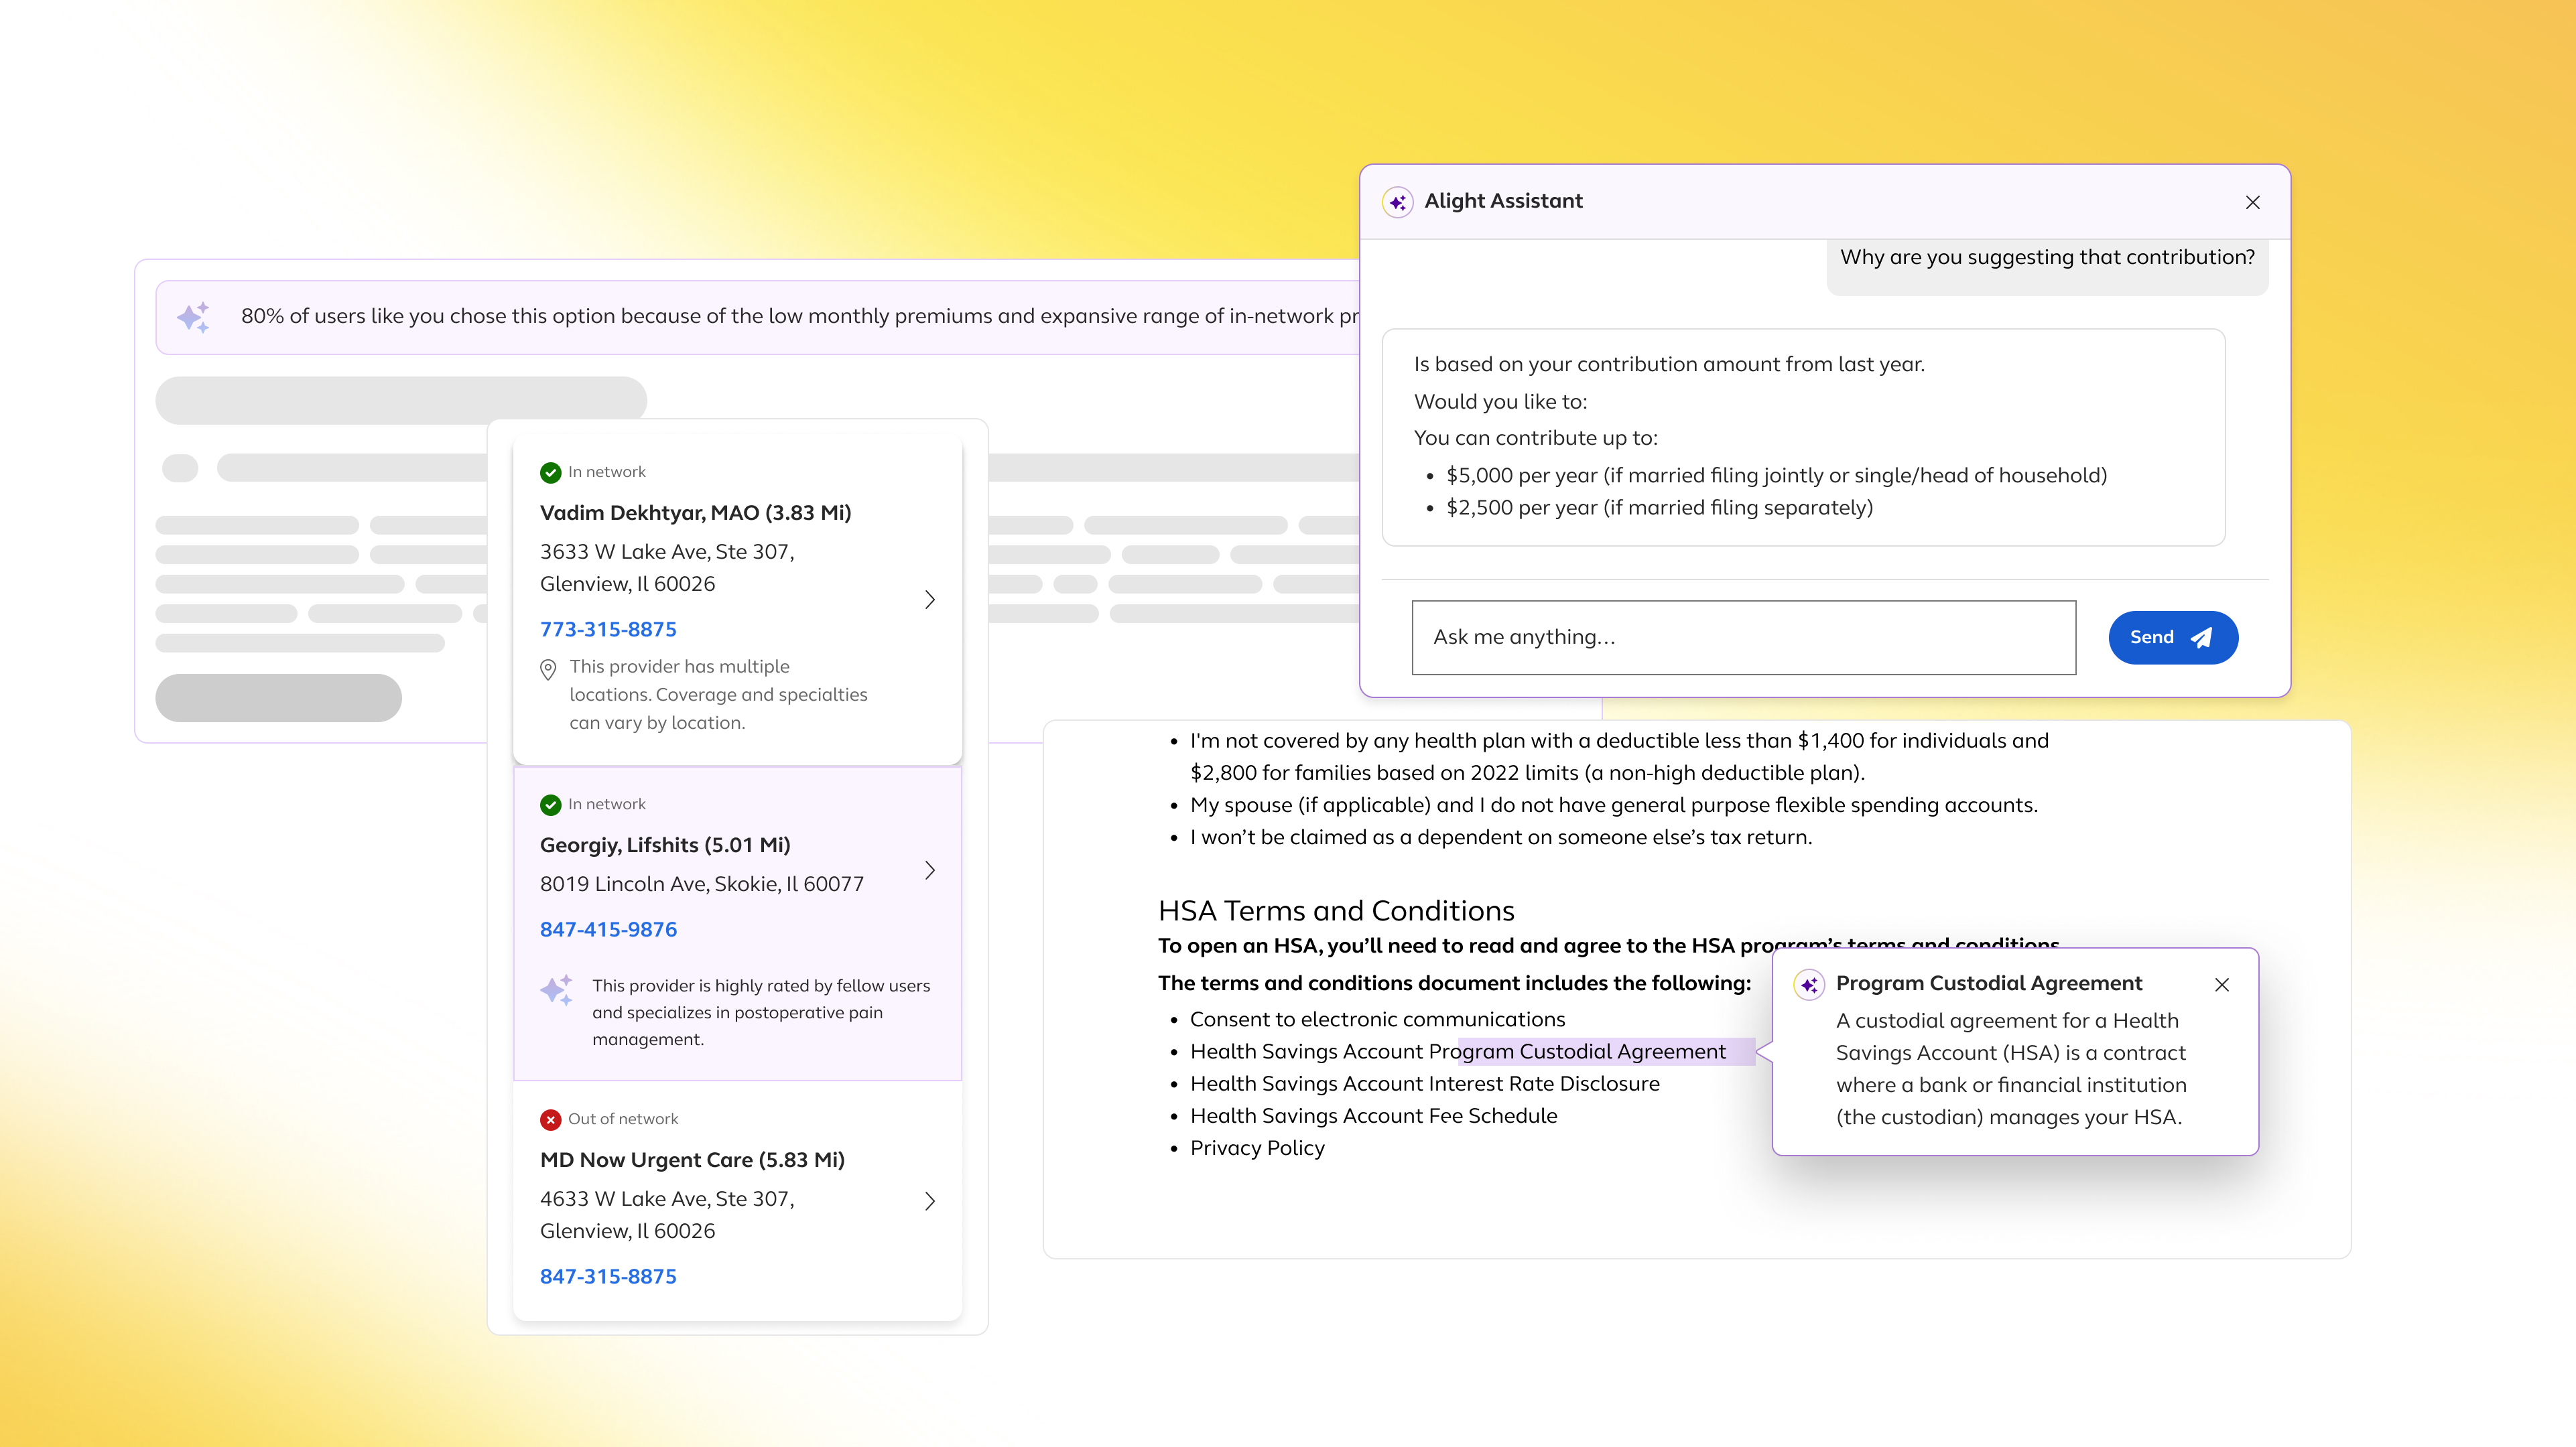This screenshot has width=2576, height=1447.
Task: Expand Vadim Dekhtyar provider details chevron
Action: click(929, 599)
